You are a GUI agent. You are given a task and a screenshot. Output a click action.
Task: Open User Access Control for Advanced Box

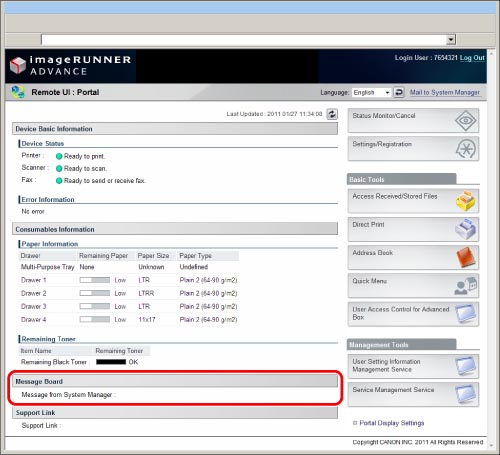413,314
